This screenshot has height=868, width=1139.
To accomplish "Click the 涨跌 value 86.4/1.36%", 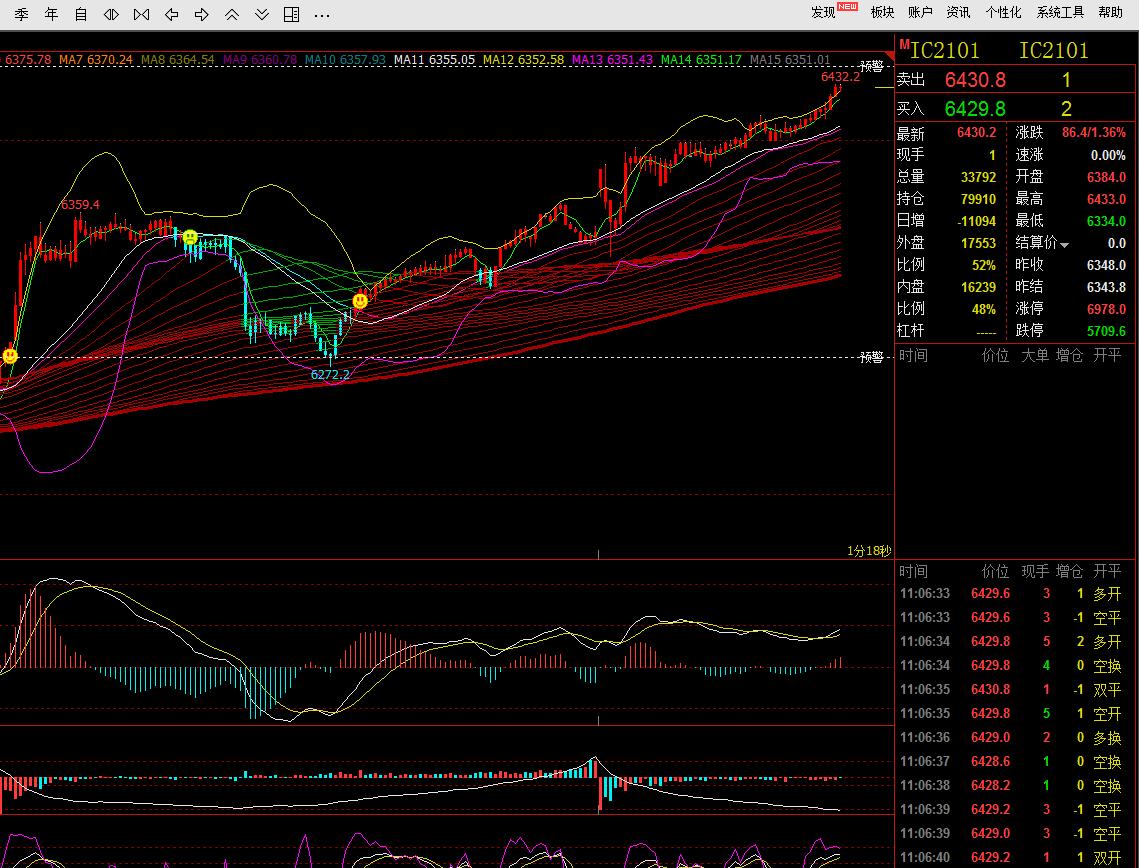I will (1094, 132).
